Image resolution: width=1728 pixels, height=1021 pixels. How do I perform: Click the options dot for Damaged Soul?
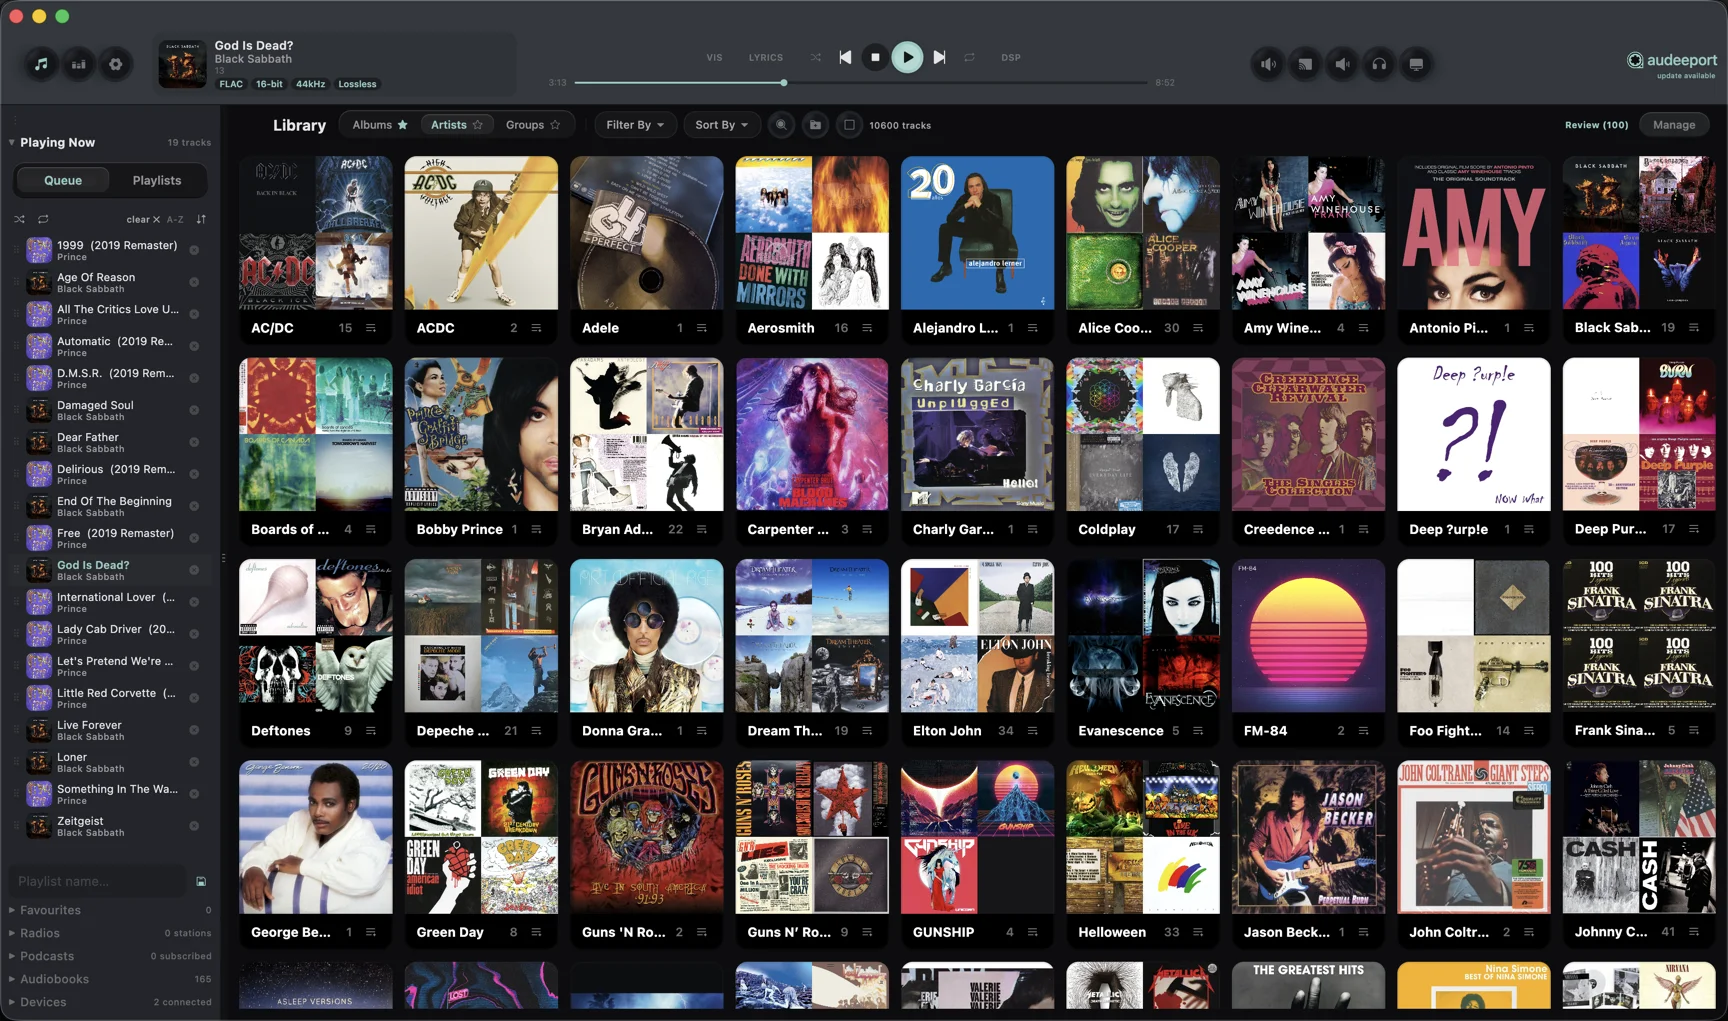coord(194,410)
